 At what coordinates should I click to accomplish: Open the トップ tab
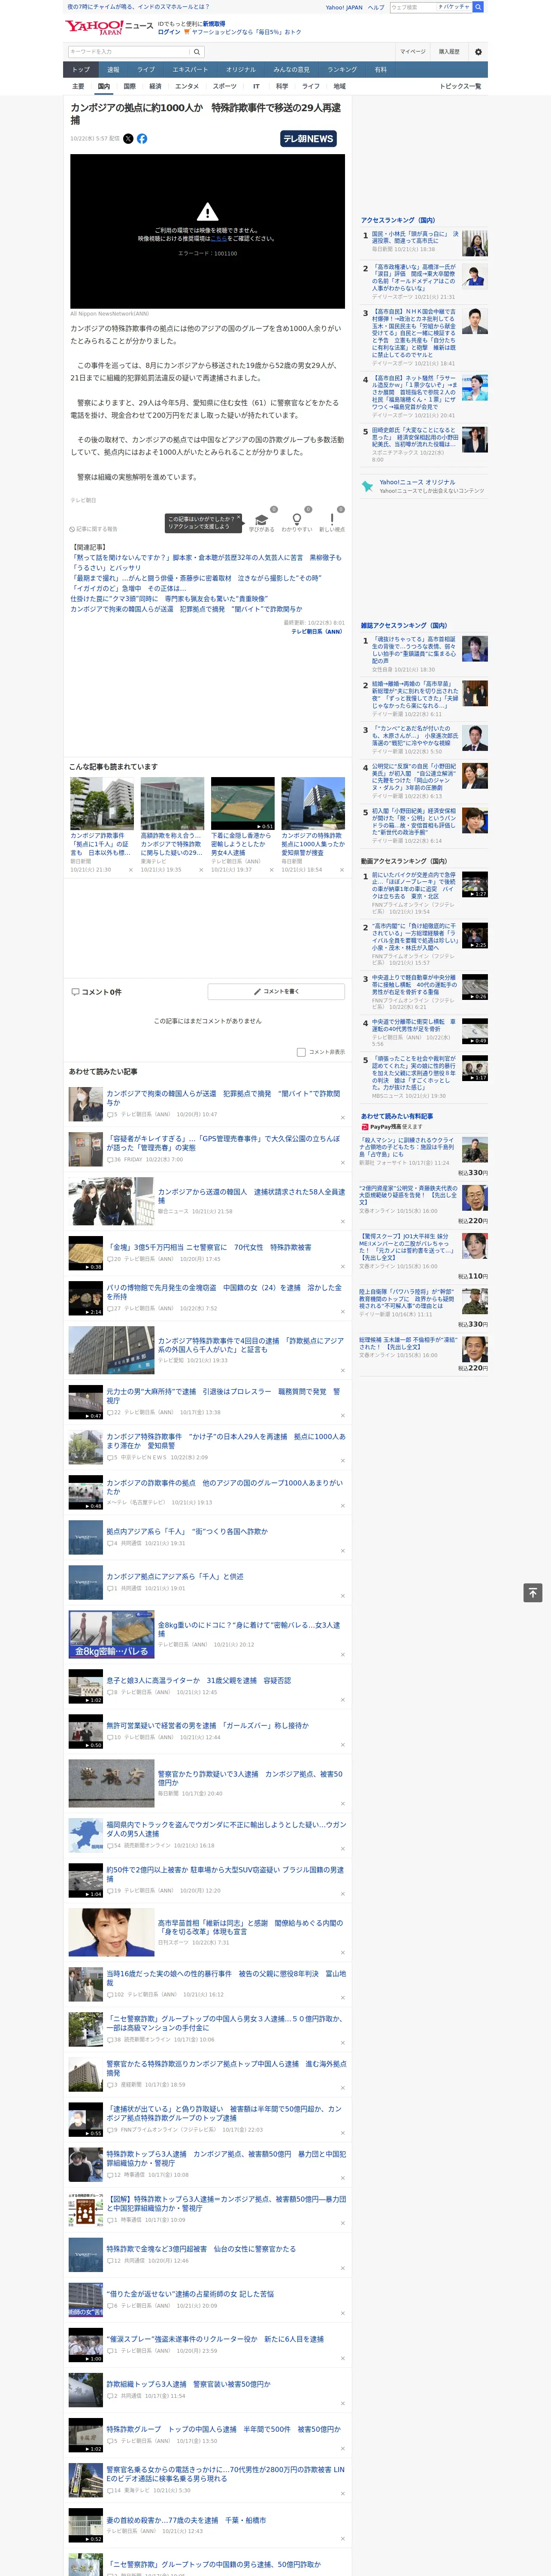(81, 70)
